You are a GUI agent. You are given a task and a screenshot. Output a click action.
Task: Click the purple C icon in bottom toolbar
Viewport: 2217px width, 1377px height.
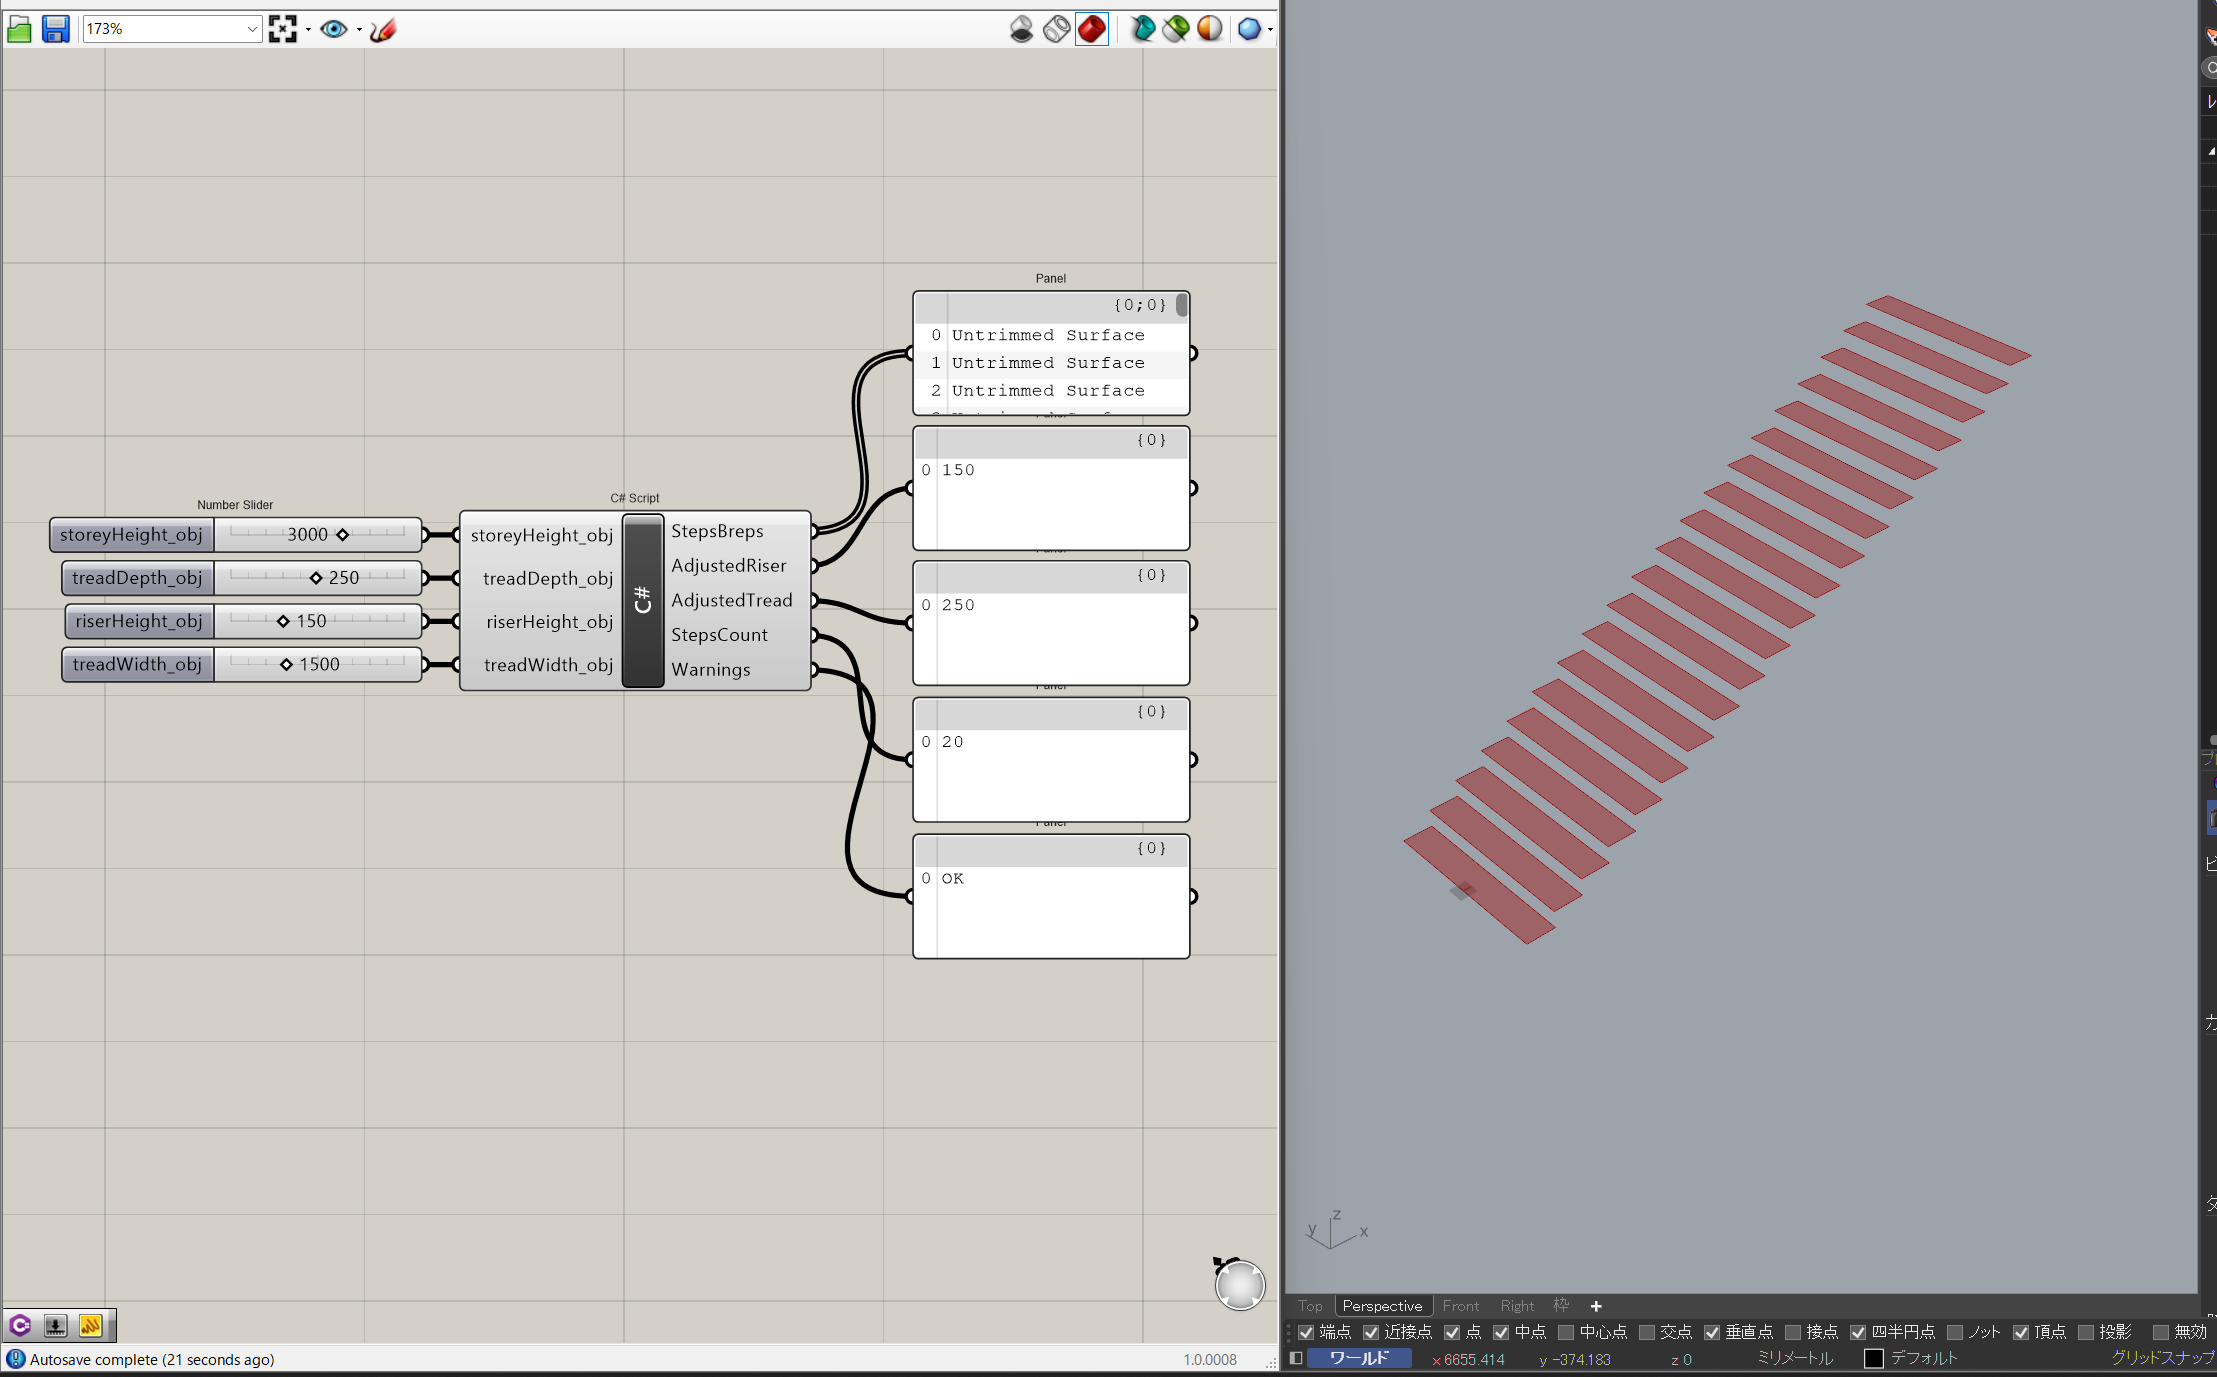[20, 1326]
